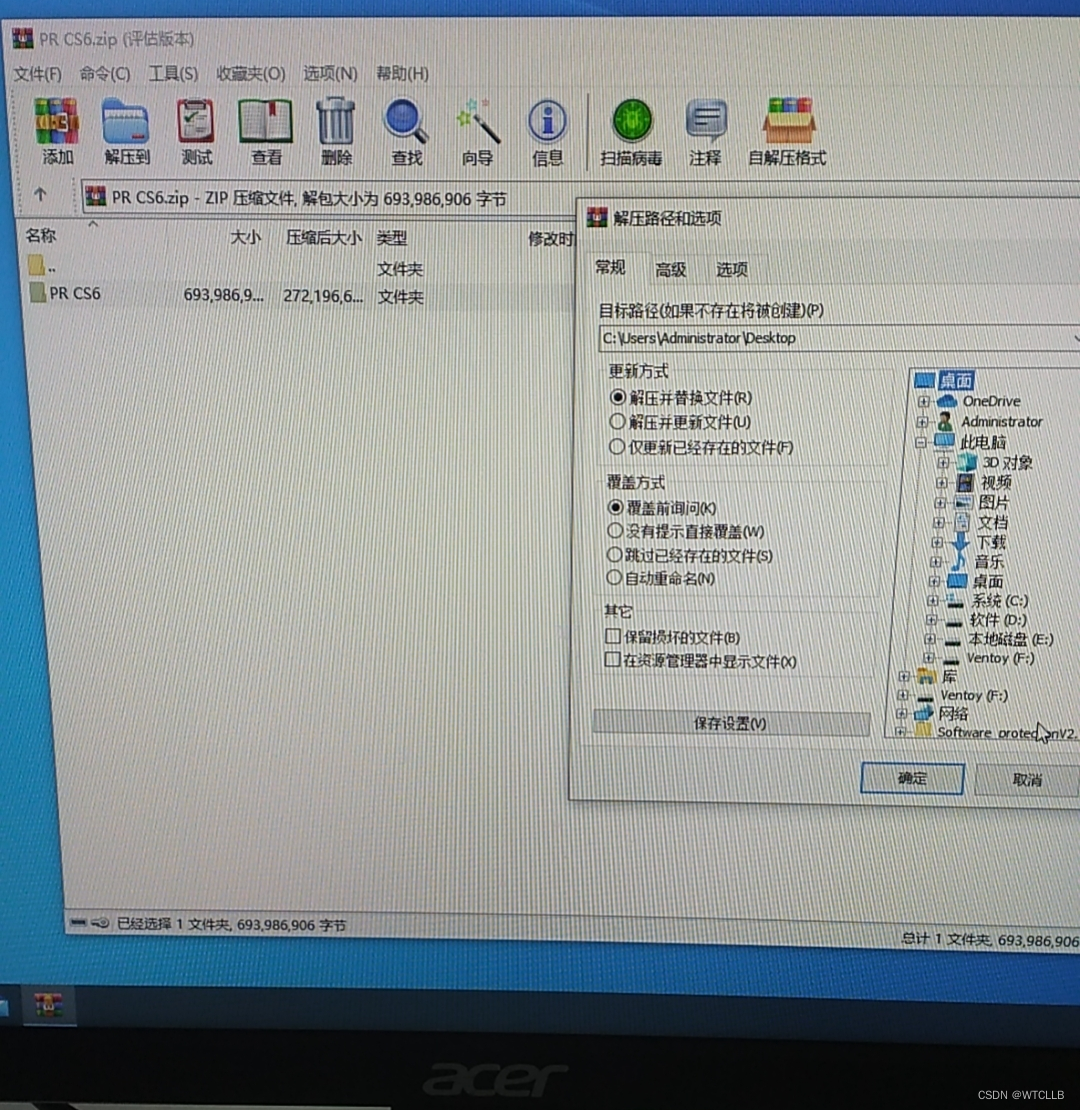Expand the 文档 tree node
Viewport: 1080px width, 1110px height.
pyautogui.click(x=938, y=522)
